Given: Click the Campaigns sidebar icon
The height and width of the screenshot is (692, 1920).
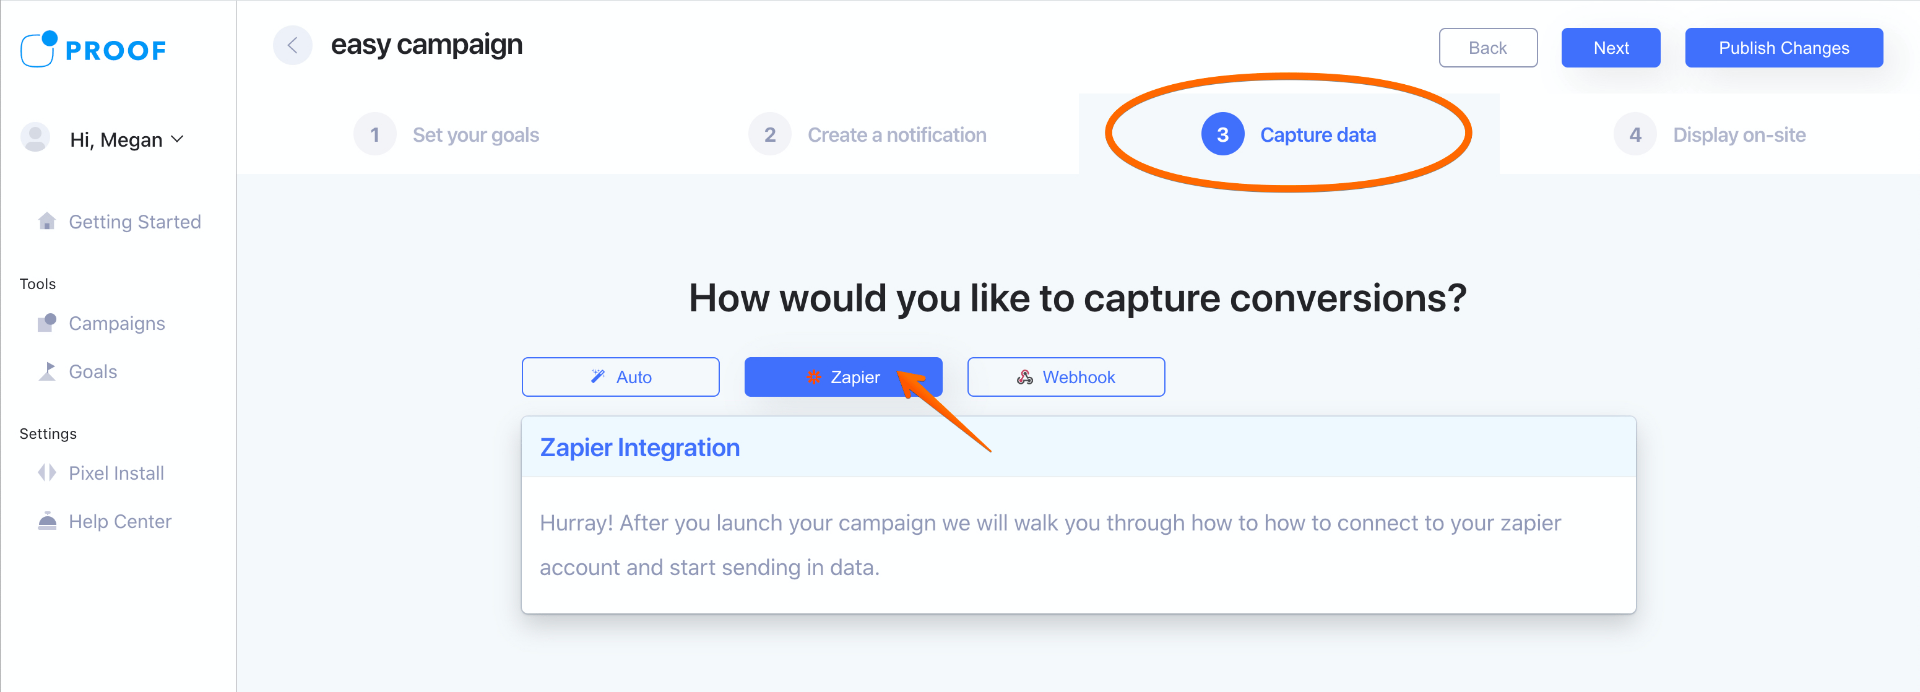Looking at the screenshot, I should coord(46,323).
